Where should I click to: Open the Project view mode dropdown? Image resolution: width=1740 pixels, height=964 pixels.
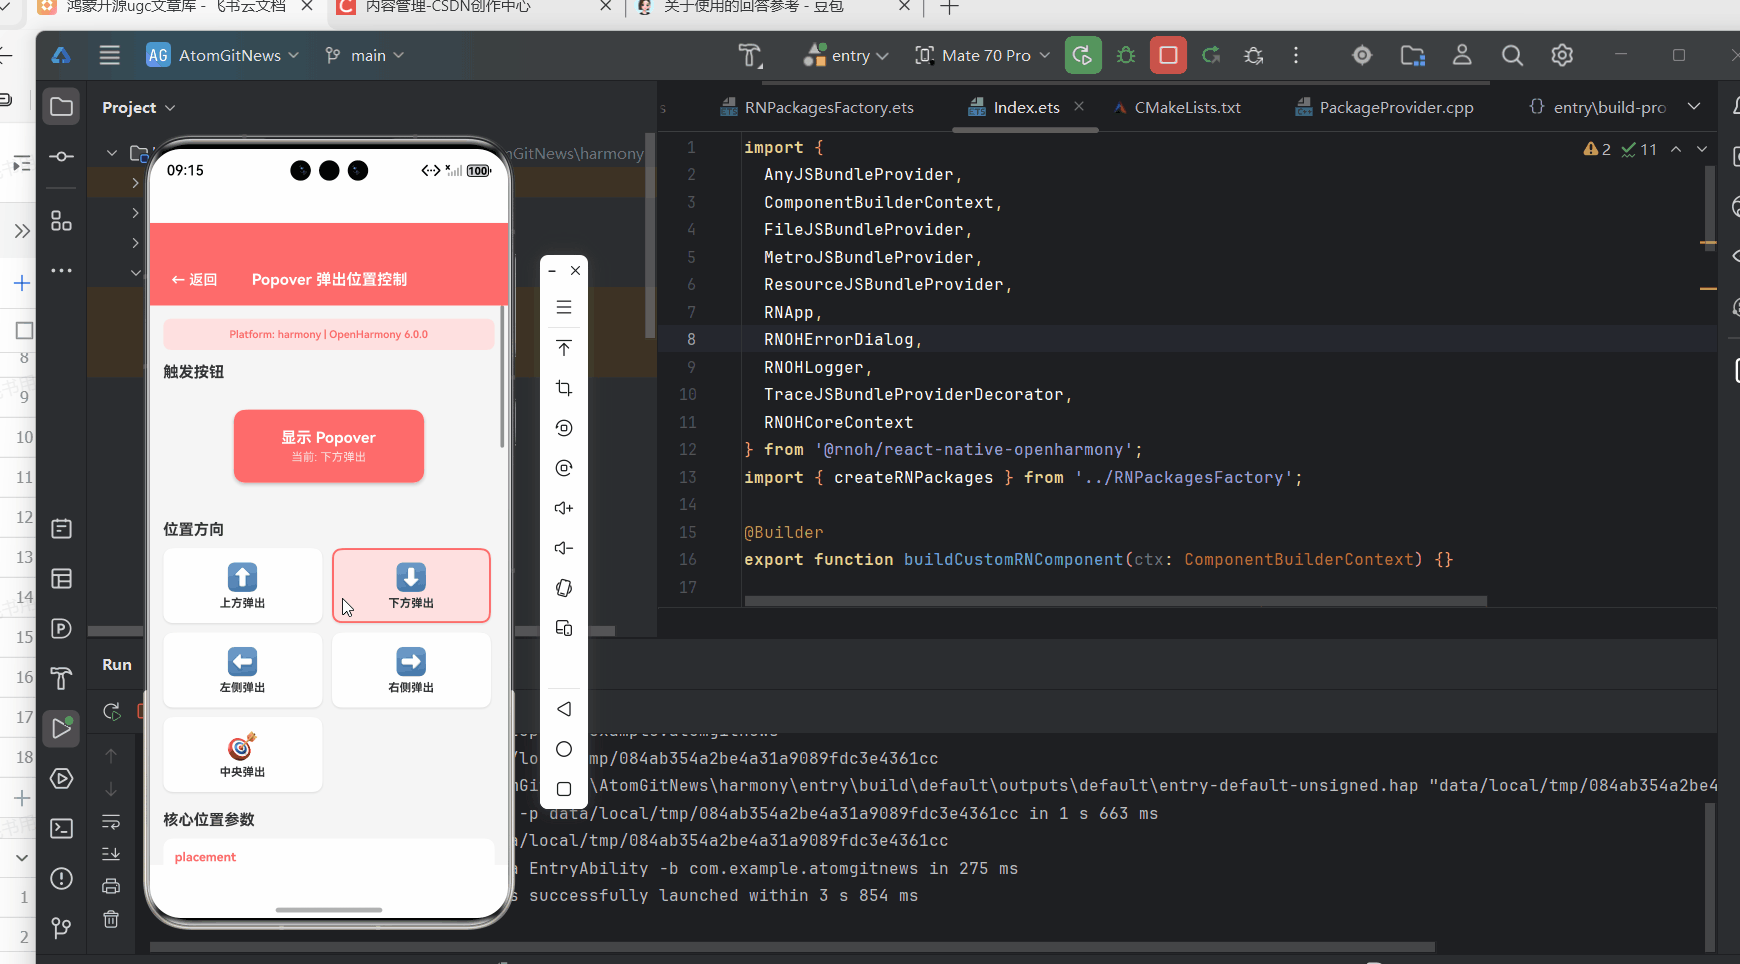(x=138, y=107)
